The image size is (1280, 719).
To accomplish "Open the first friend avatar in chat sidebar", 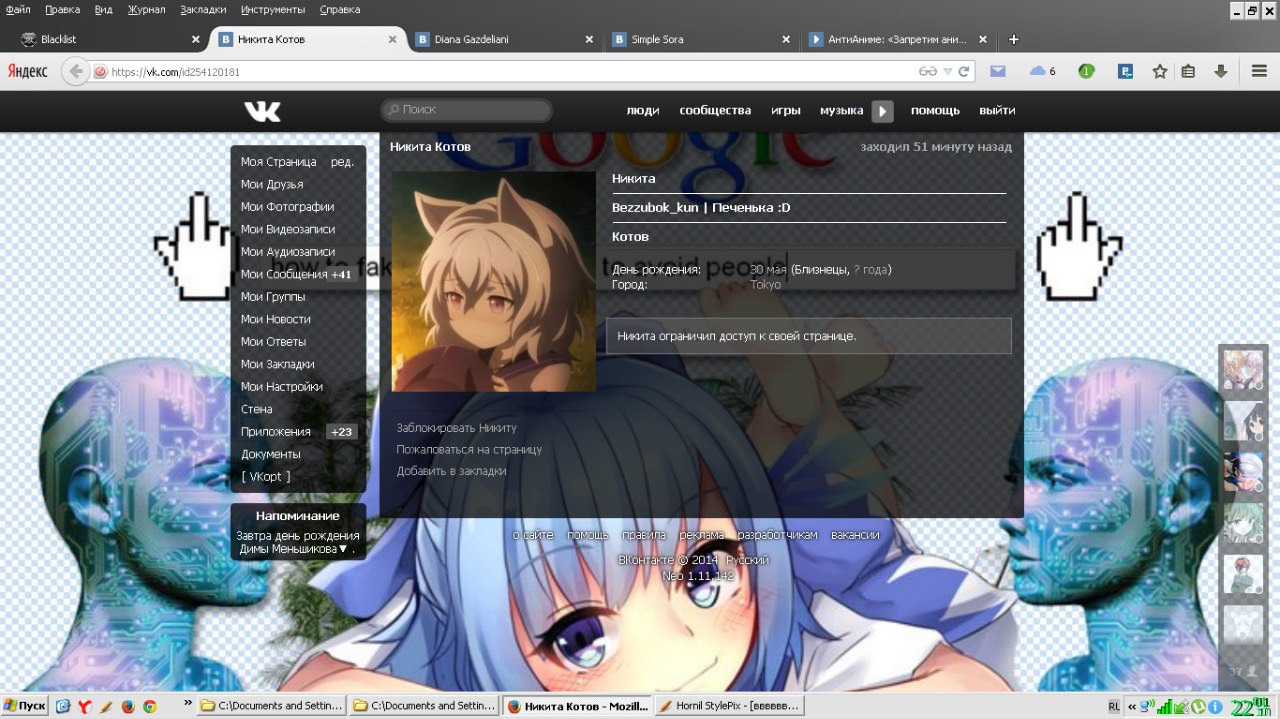I will pos(1243,370).
